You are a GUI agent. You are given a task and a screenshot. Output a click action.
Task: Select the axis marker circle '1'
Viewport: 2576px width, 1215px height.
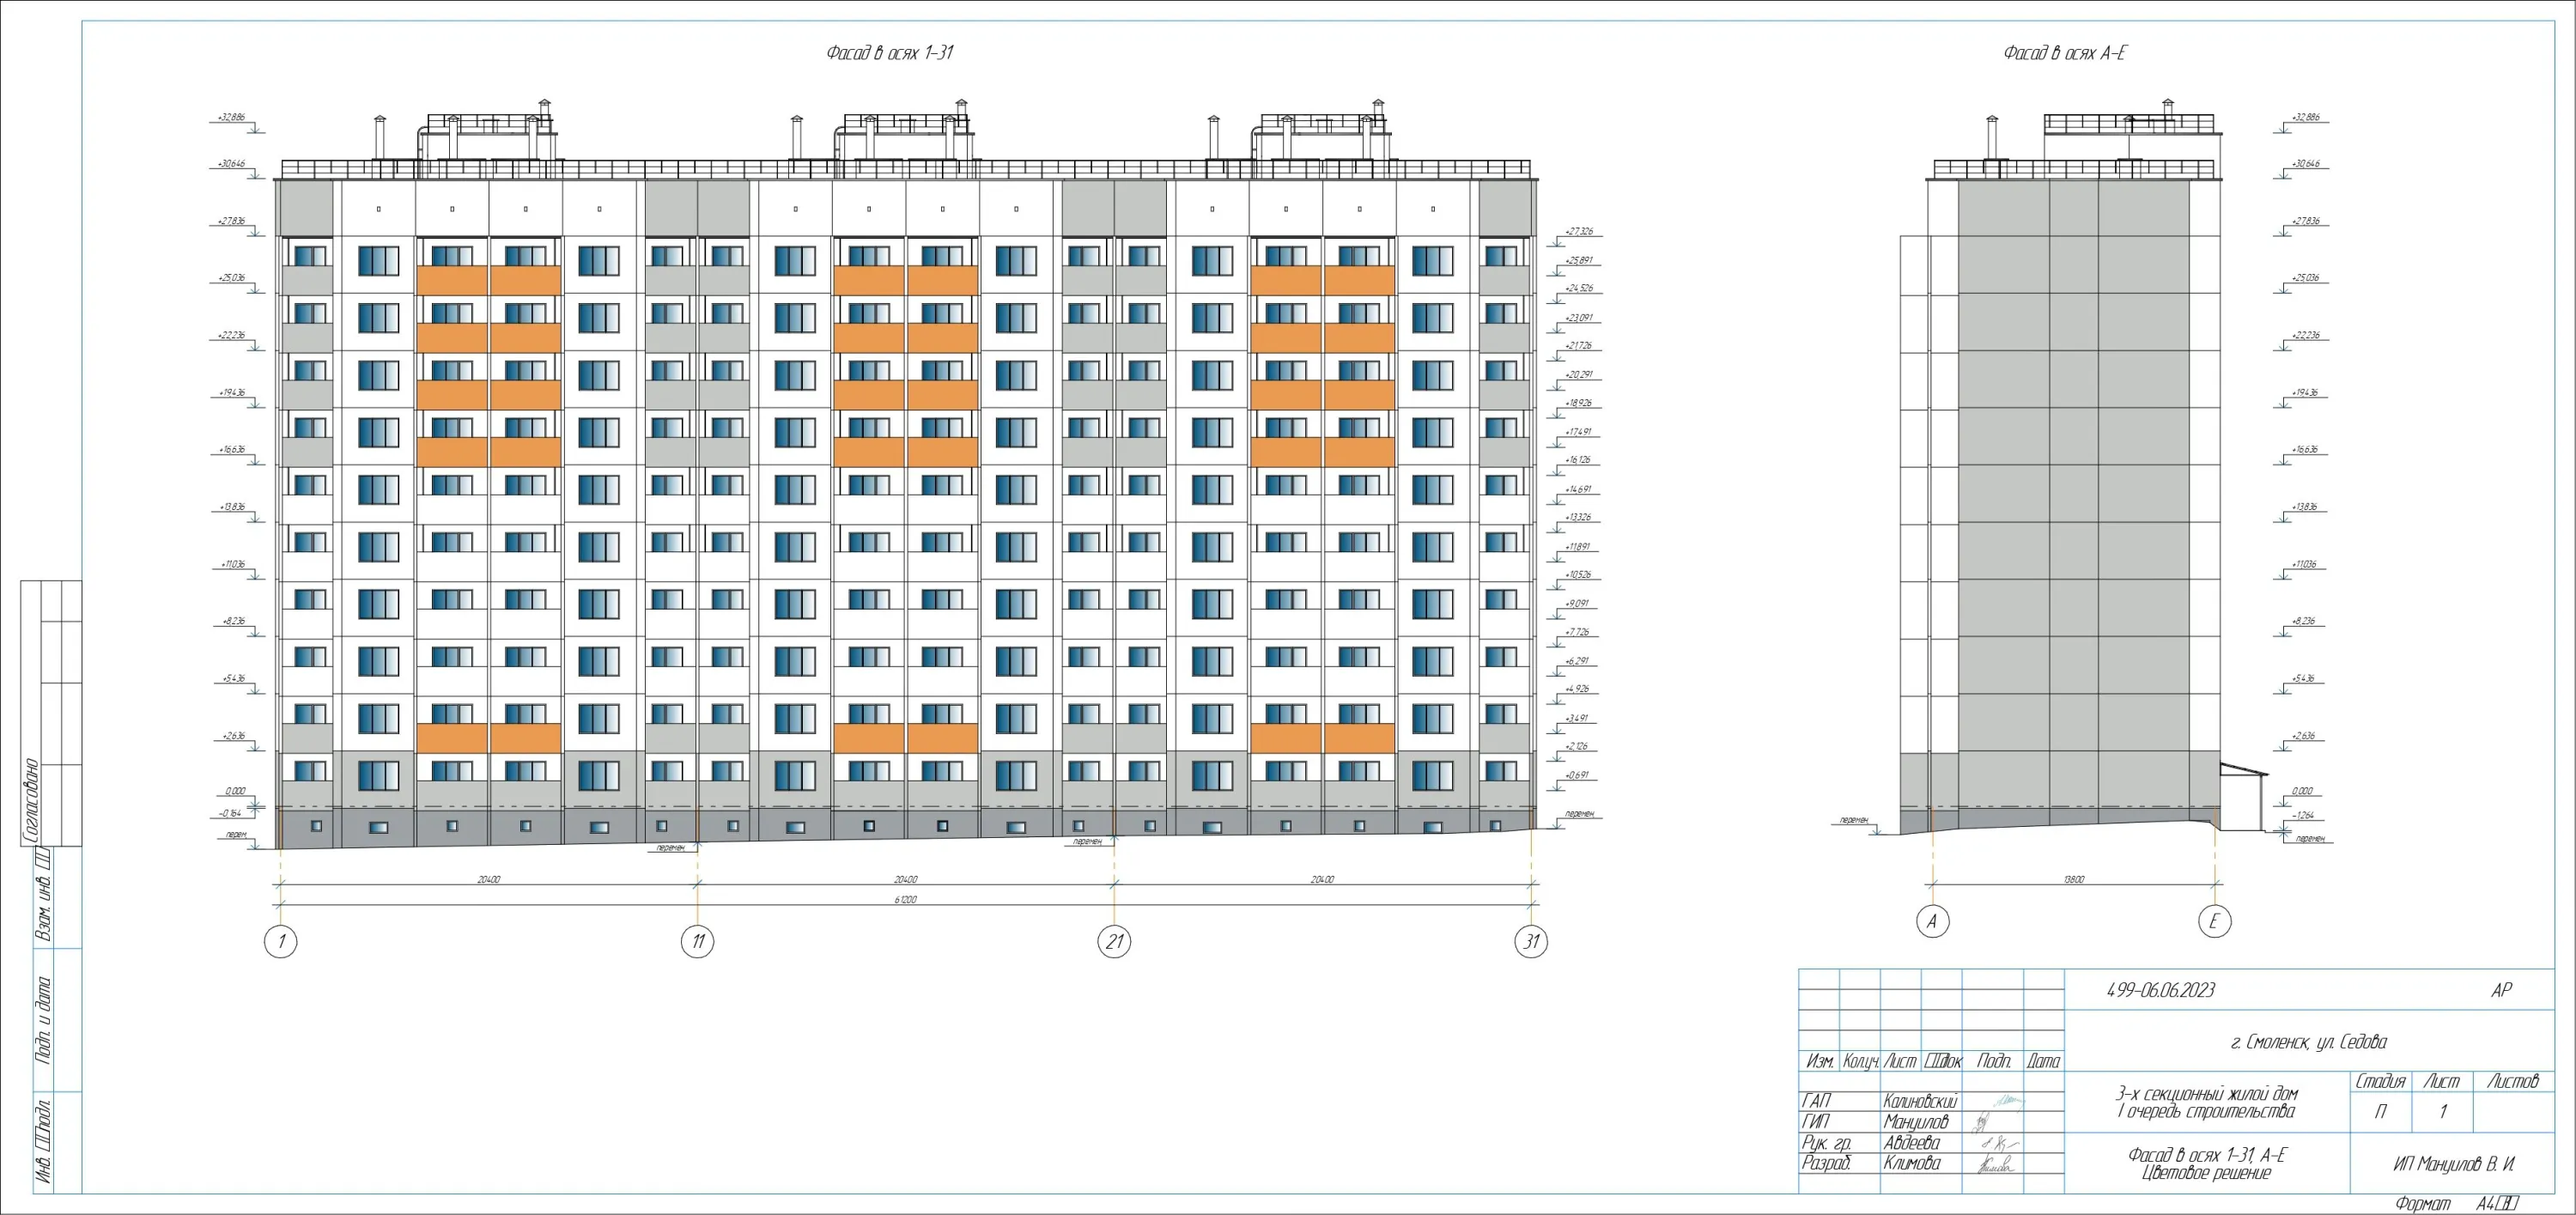pos(281,941)
